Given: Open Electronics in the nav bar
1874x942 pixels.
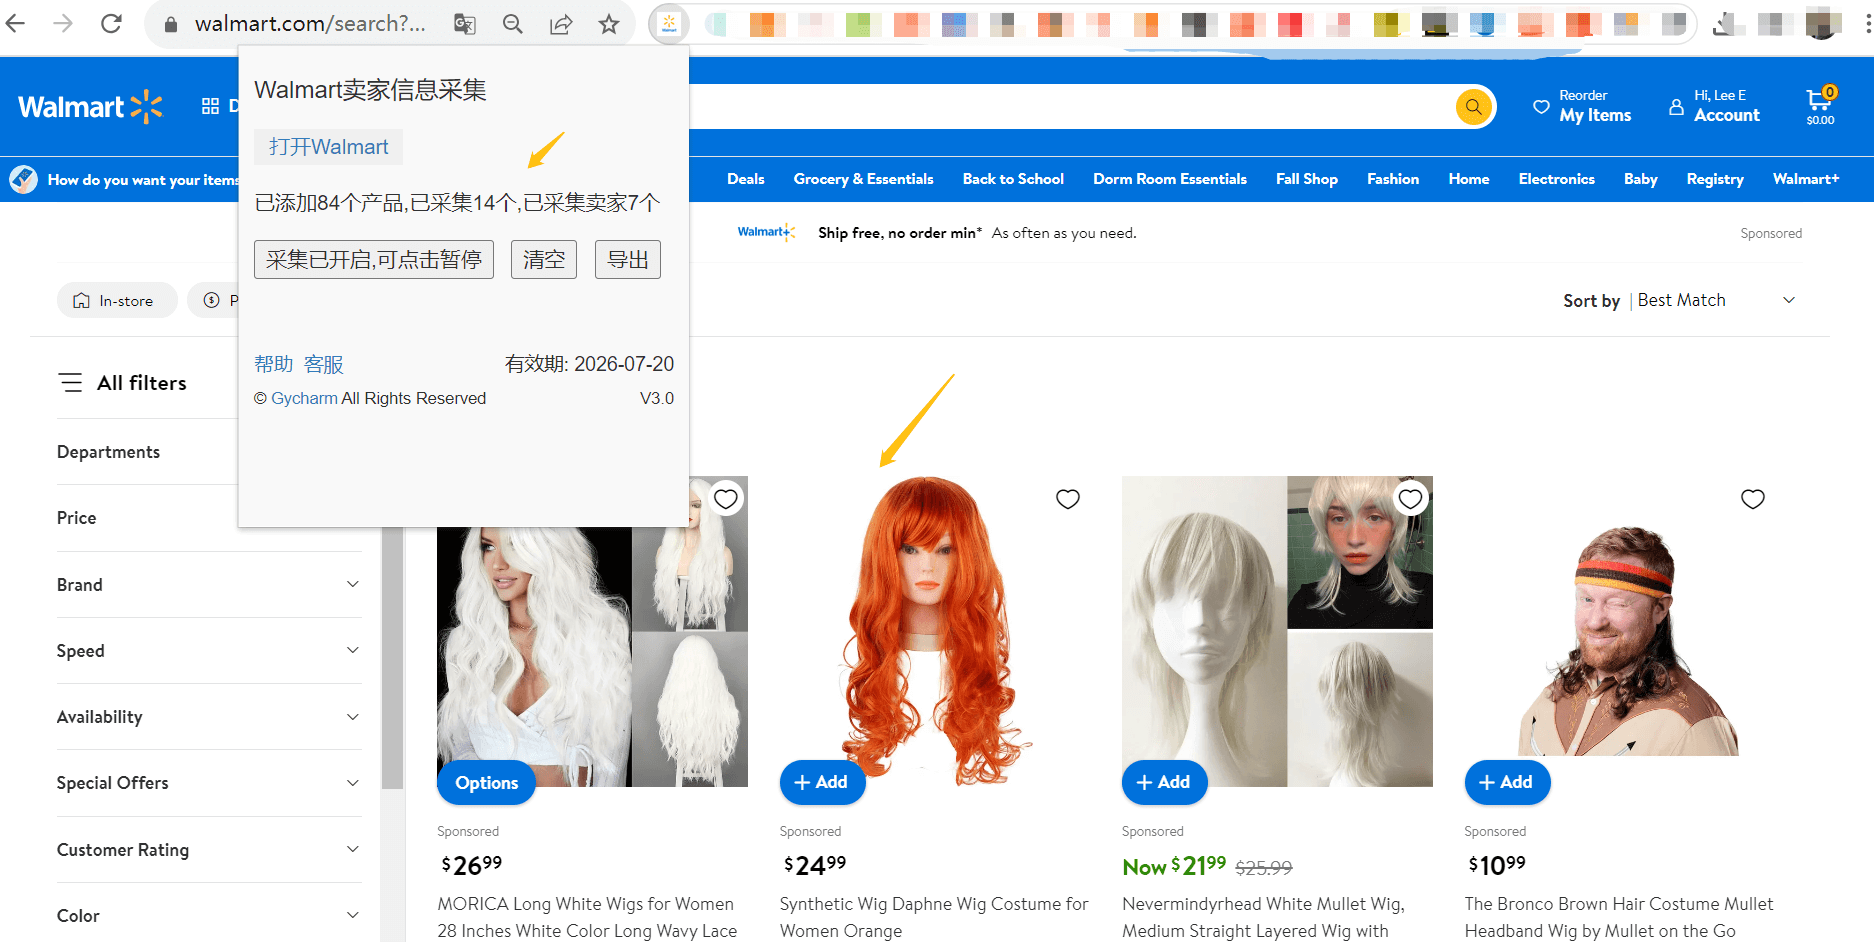Looking at the screenshot, I should coord(1557,179).
